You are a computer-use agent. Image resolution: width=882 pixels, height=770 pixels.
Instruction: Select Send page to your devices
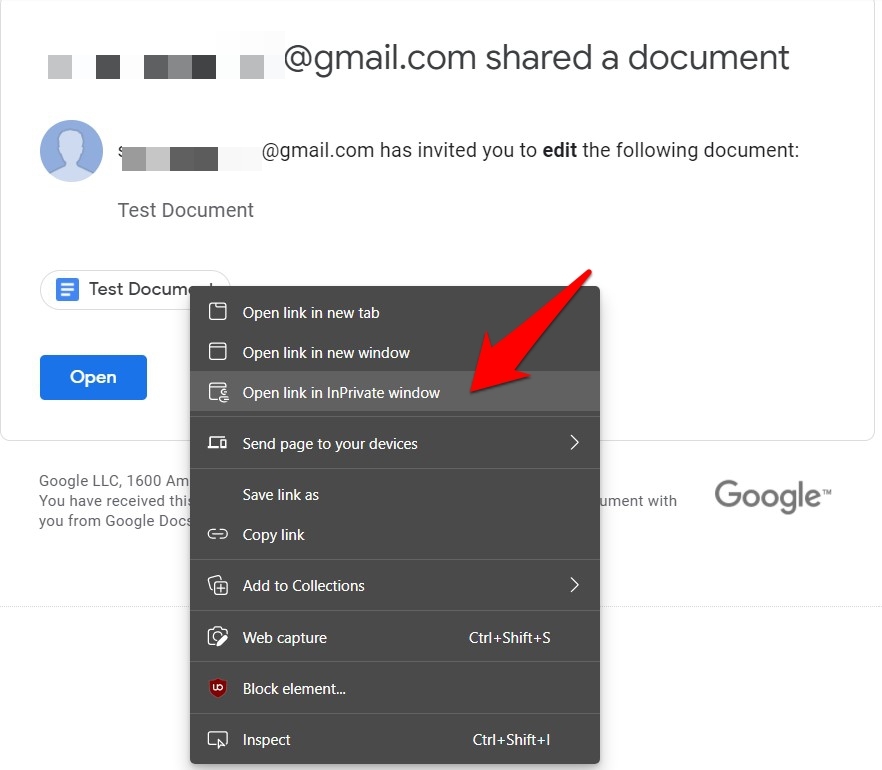pyautogui.click(x=395, y=443)
